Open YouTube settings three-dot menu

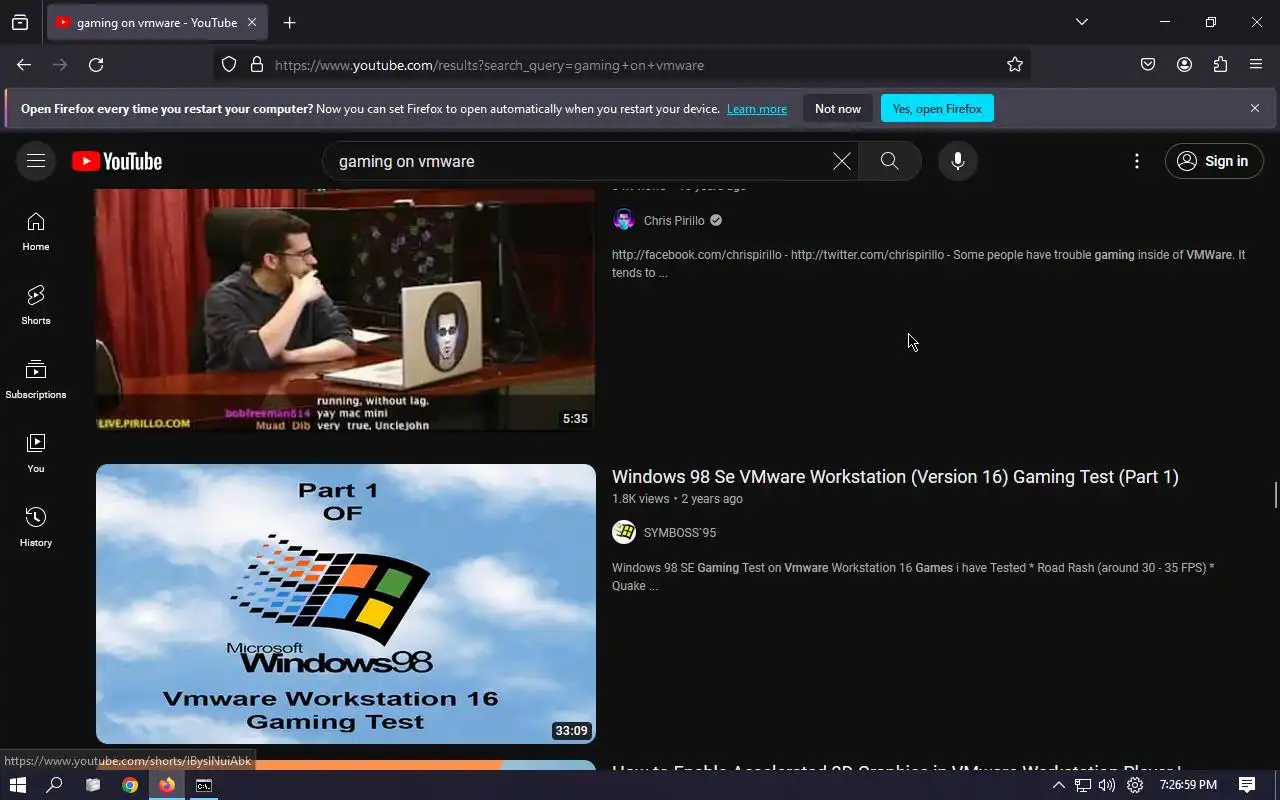click(1137, 161)
